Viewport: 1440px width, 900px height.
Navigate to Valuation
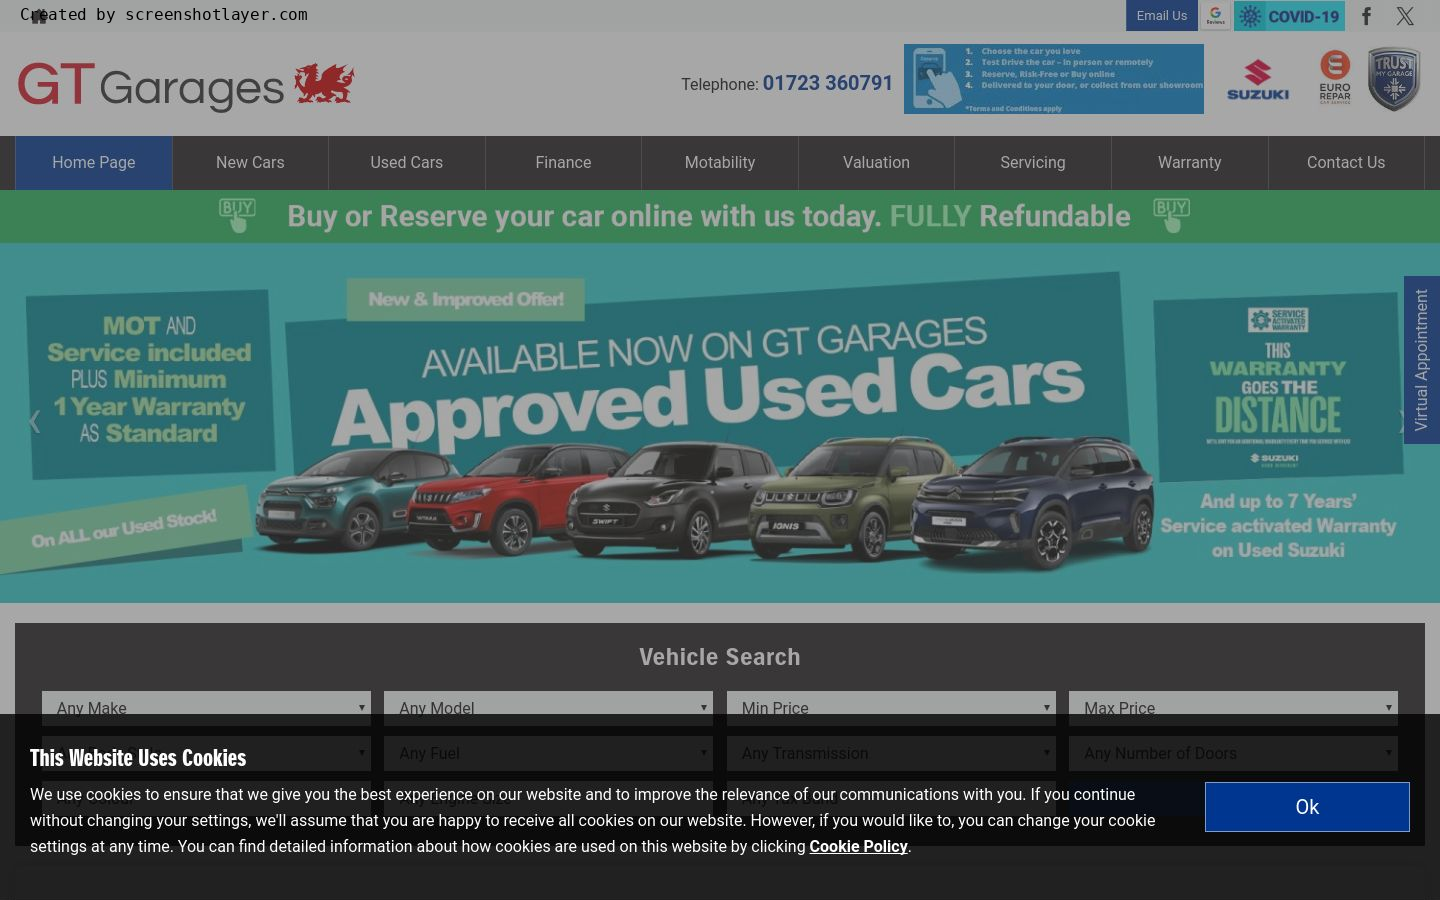pos(876,163)
